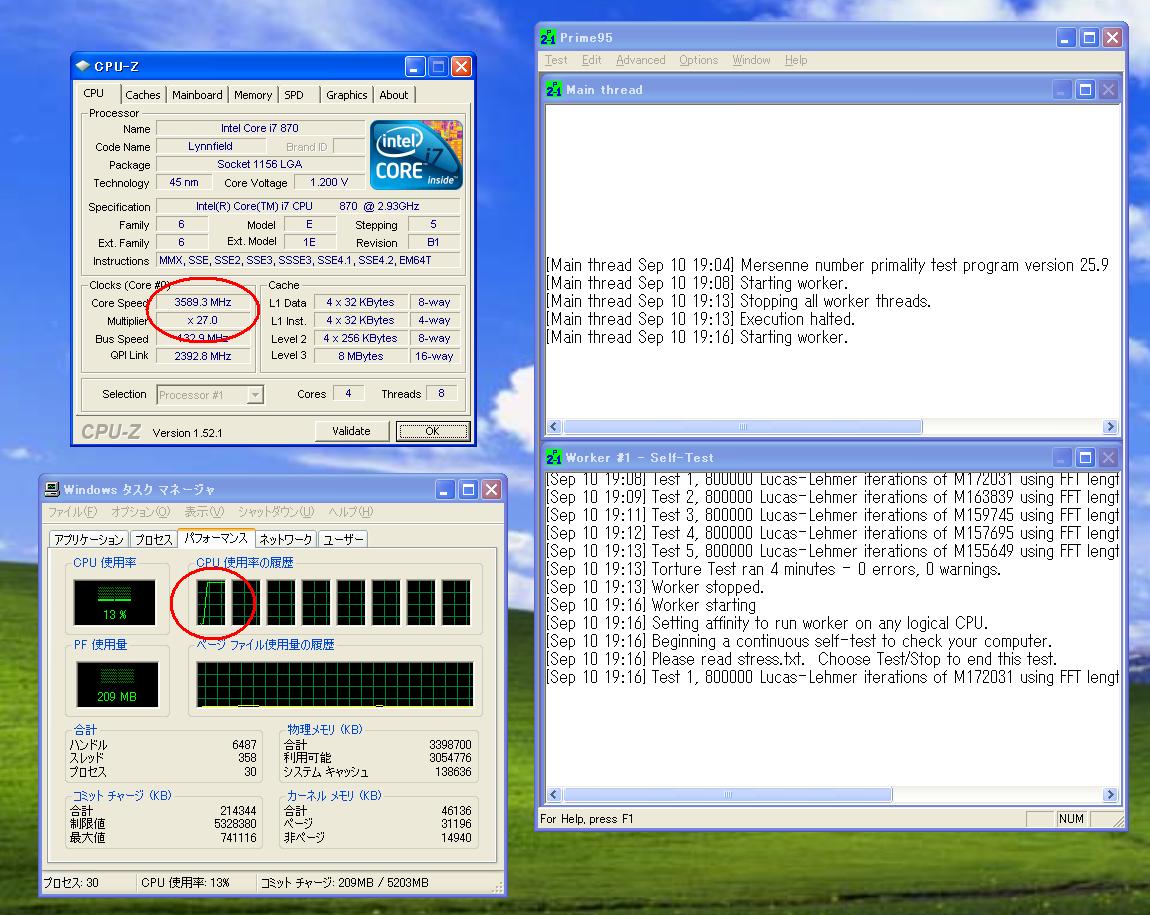Image resolution: width=1150 pixels, height=915 pixels.
Task: Maximize the Worker #1 sub-window
Action: [x=1085, y=458]
